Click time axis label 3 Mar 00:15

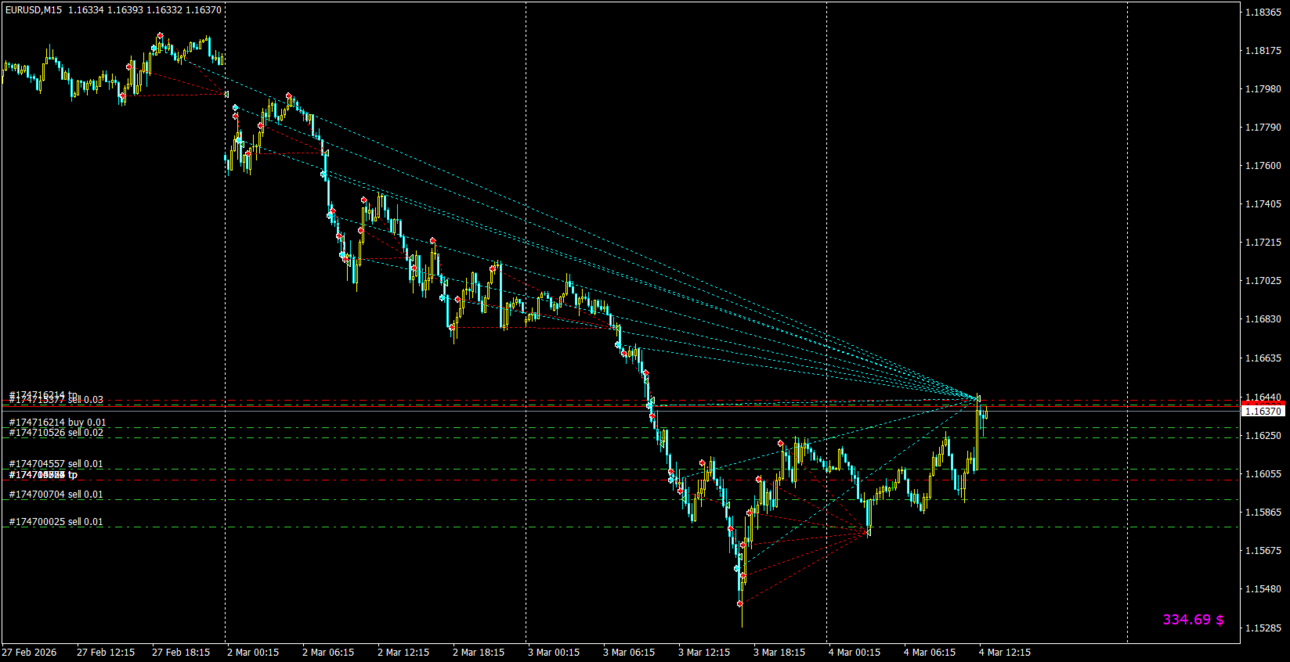point(555,652)
